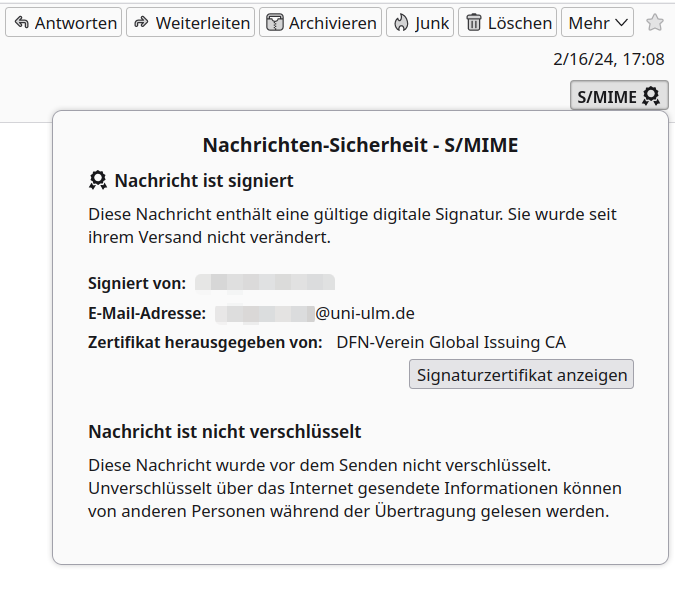Click the "Nachricht ist nicht verschlüsselt" heading

pyautogui.click(x=224, y=432)
